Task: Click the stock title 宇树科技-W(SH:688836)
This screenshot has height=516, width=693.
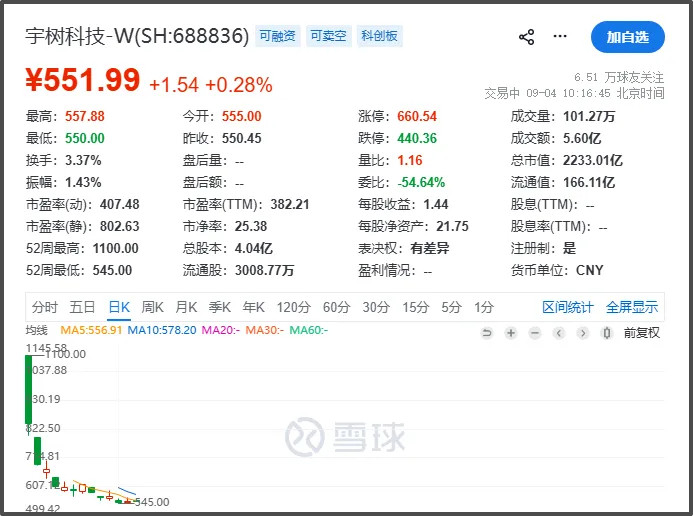Action: click(137, 36)
